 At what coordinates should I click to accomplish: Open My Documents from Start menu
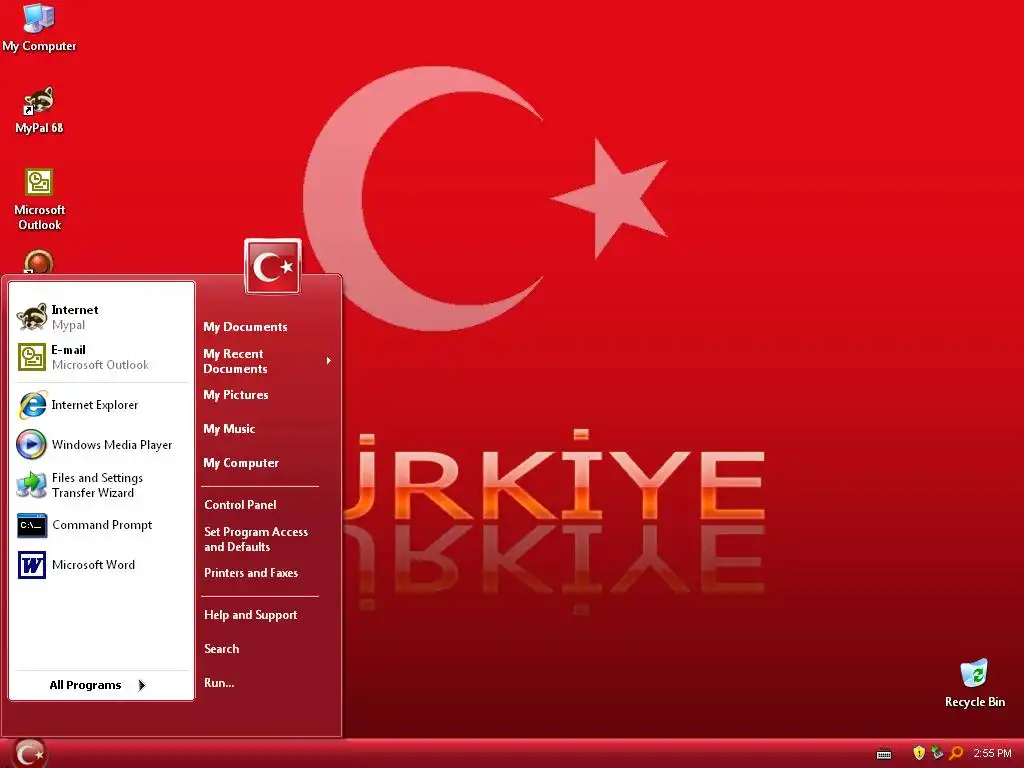246,327
